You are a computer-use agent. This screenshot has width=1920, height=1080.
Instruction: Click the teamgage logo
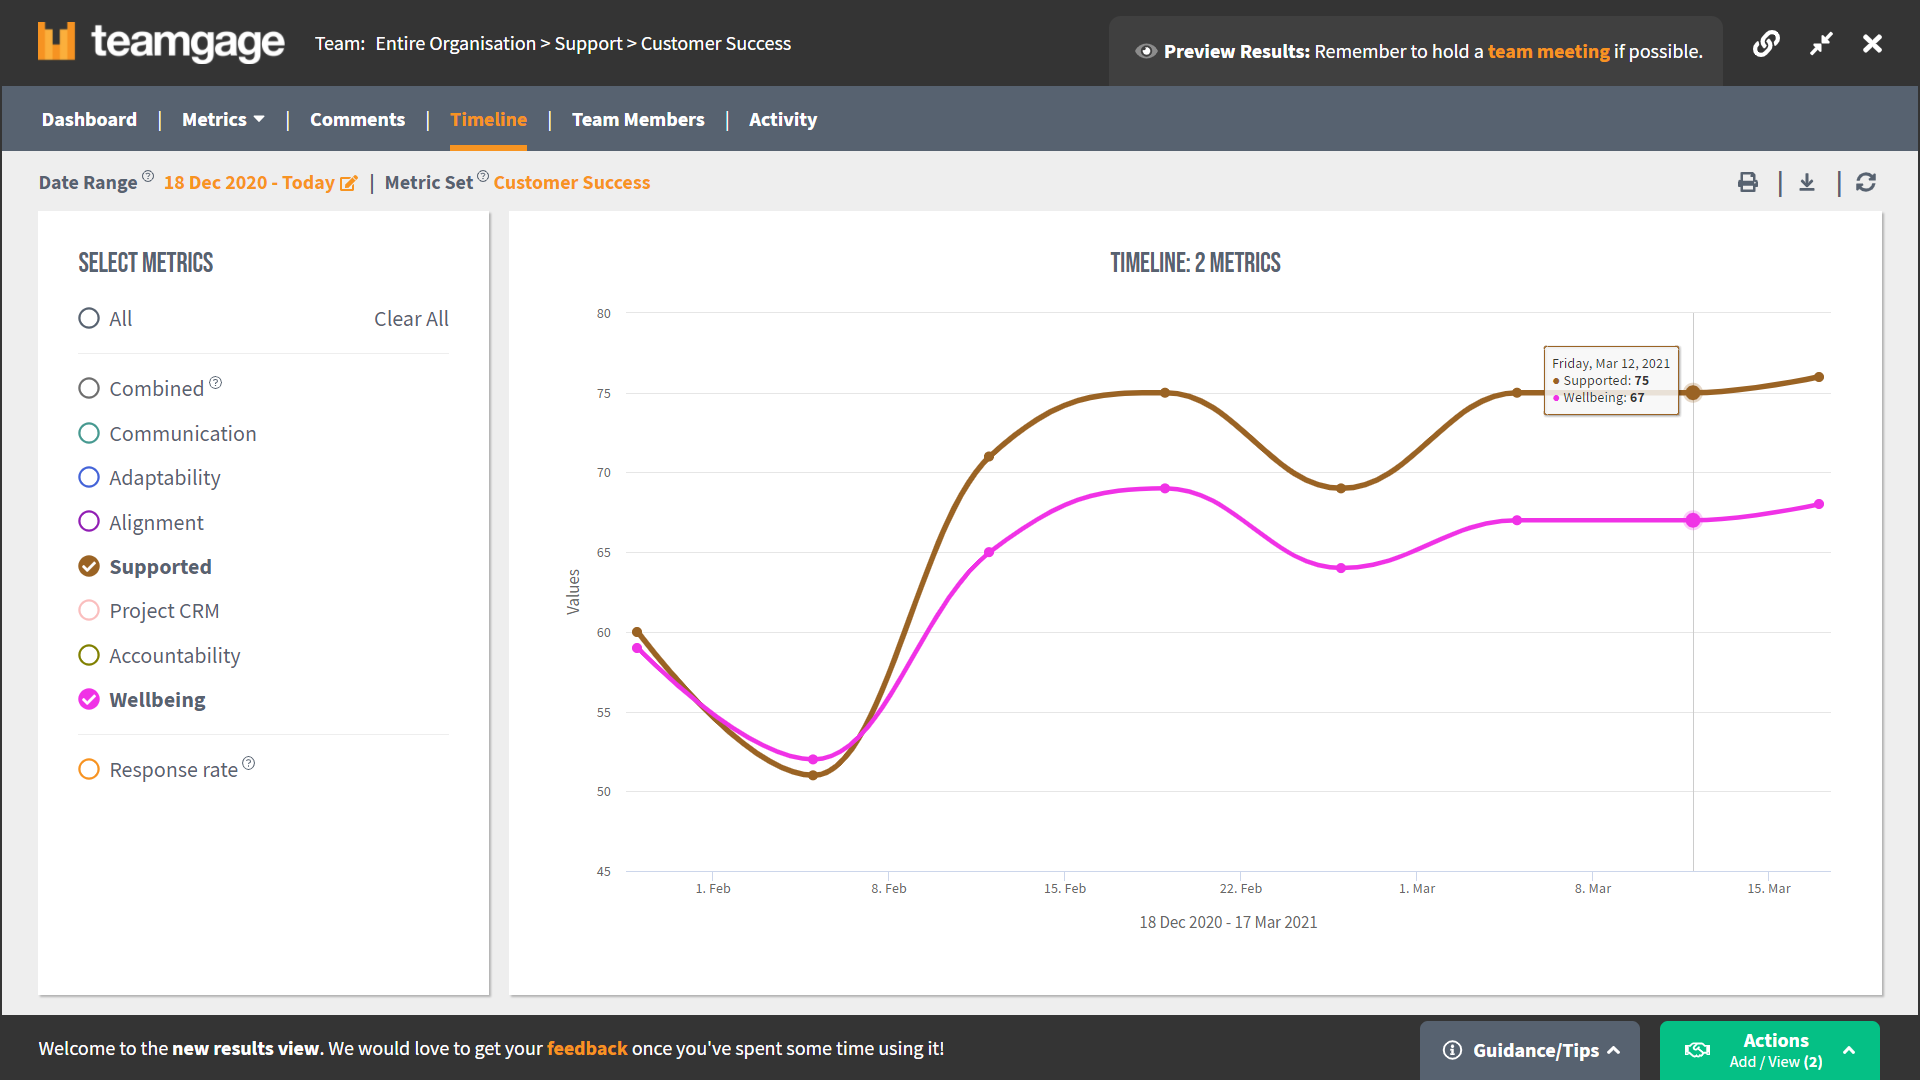point(161,42)
